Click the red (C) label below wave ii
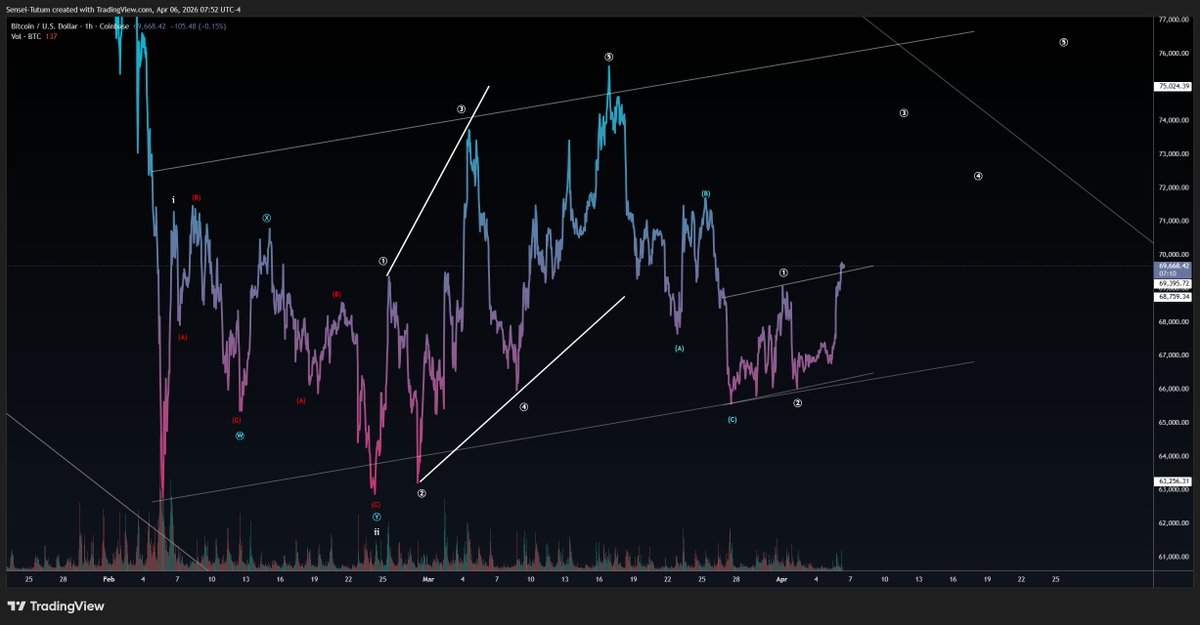Viewport: 1200px width, 625px height. coord(376,505)
